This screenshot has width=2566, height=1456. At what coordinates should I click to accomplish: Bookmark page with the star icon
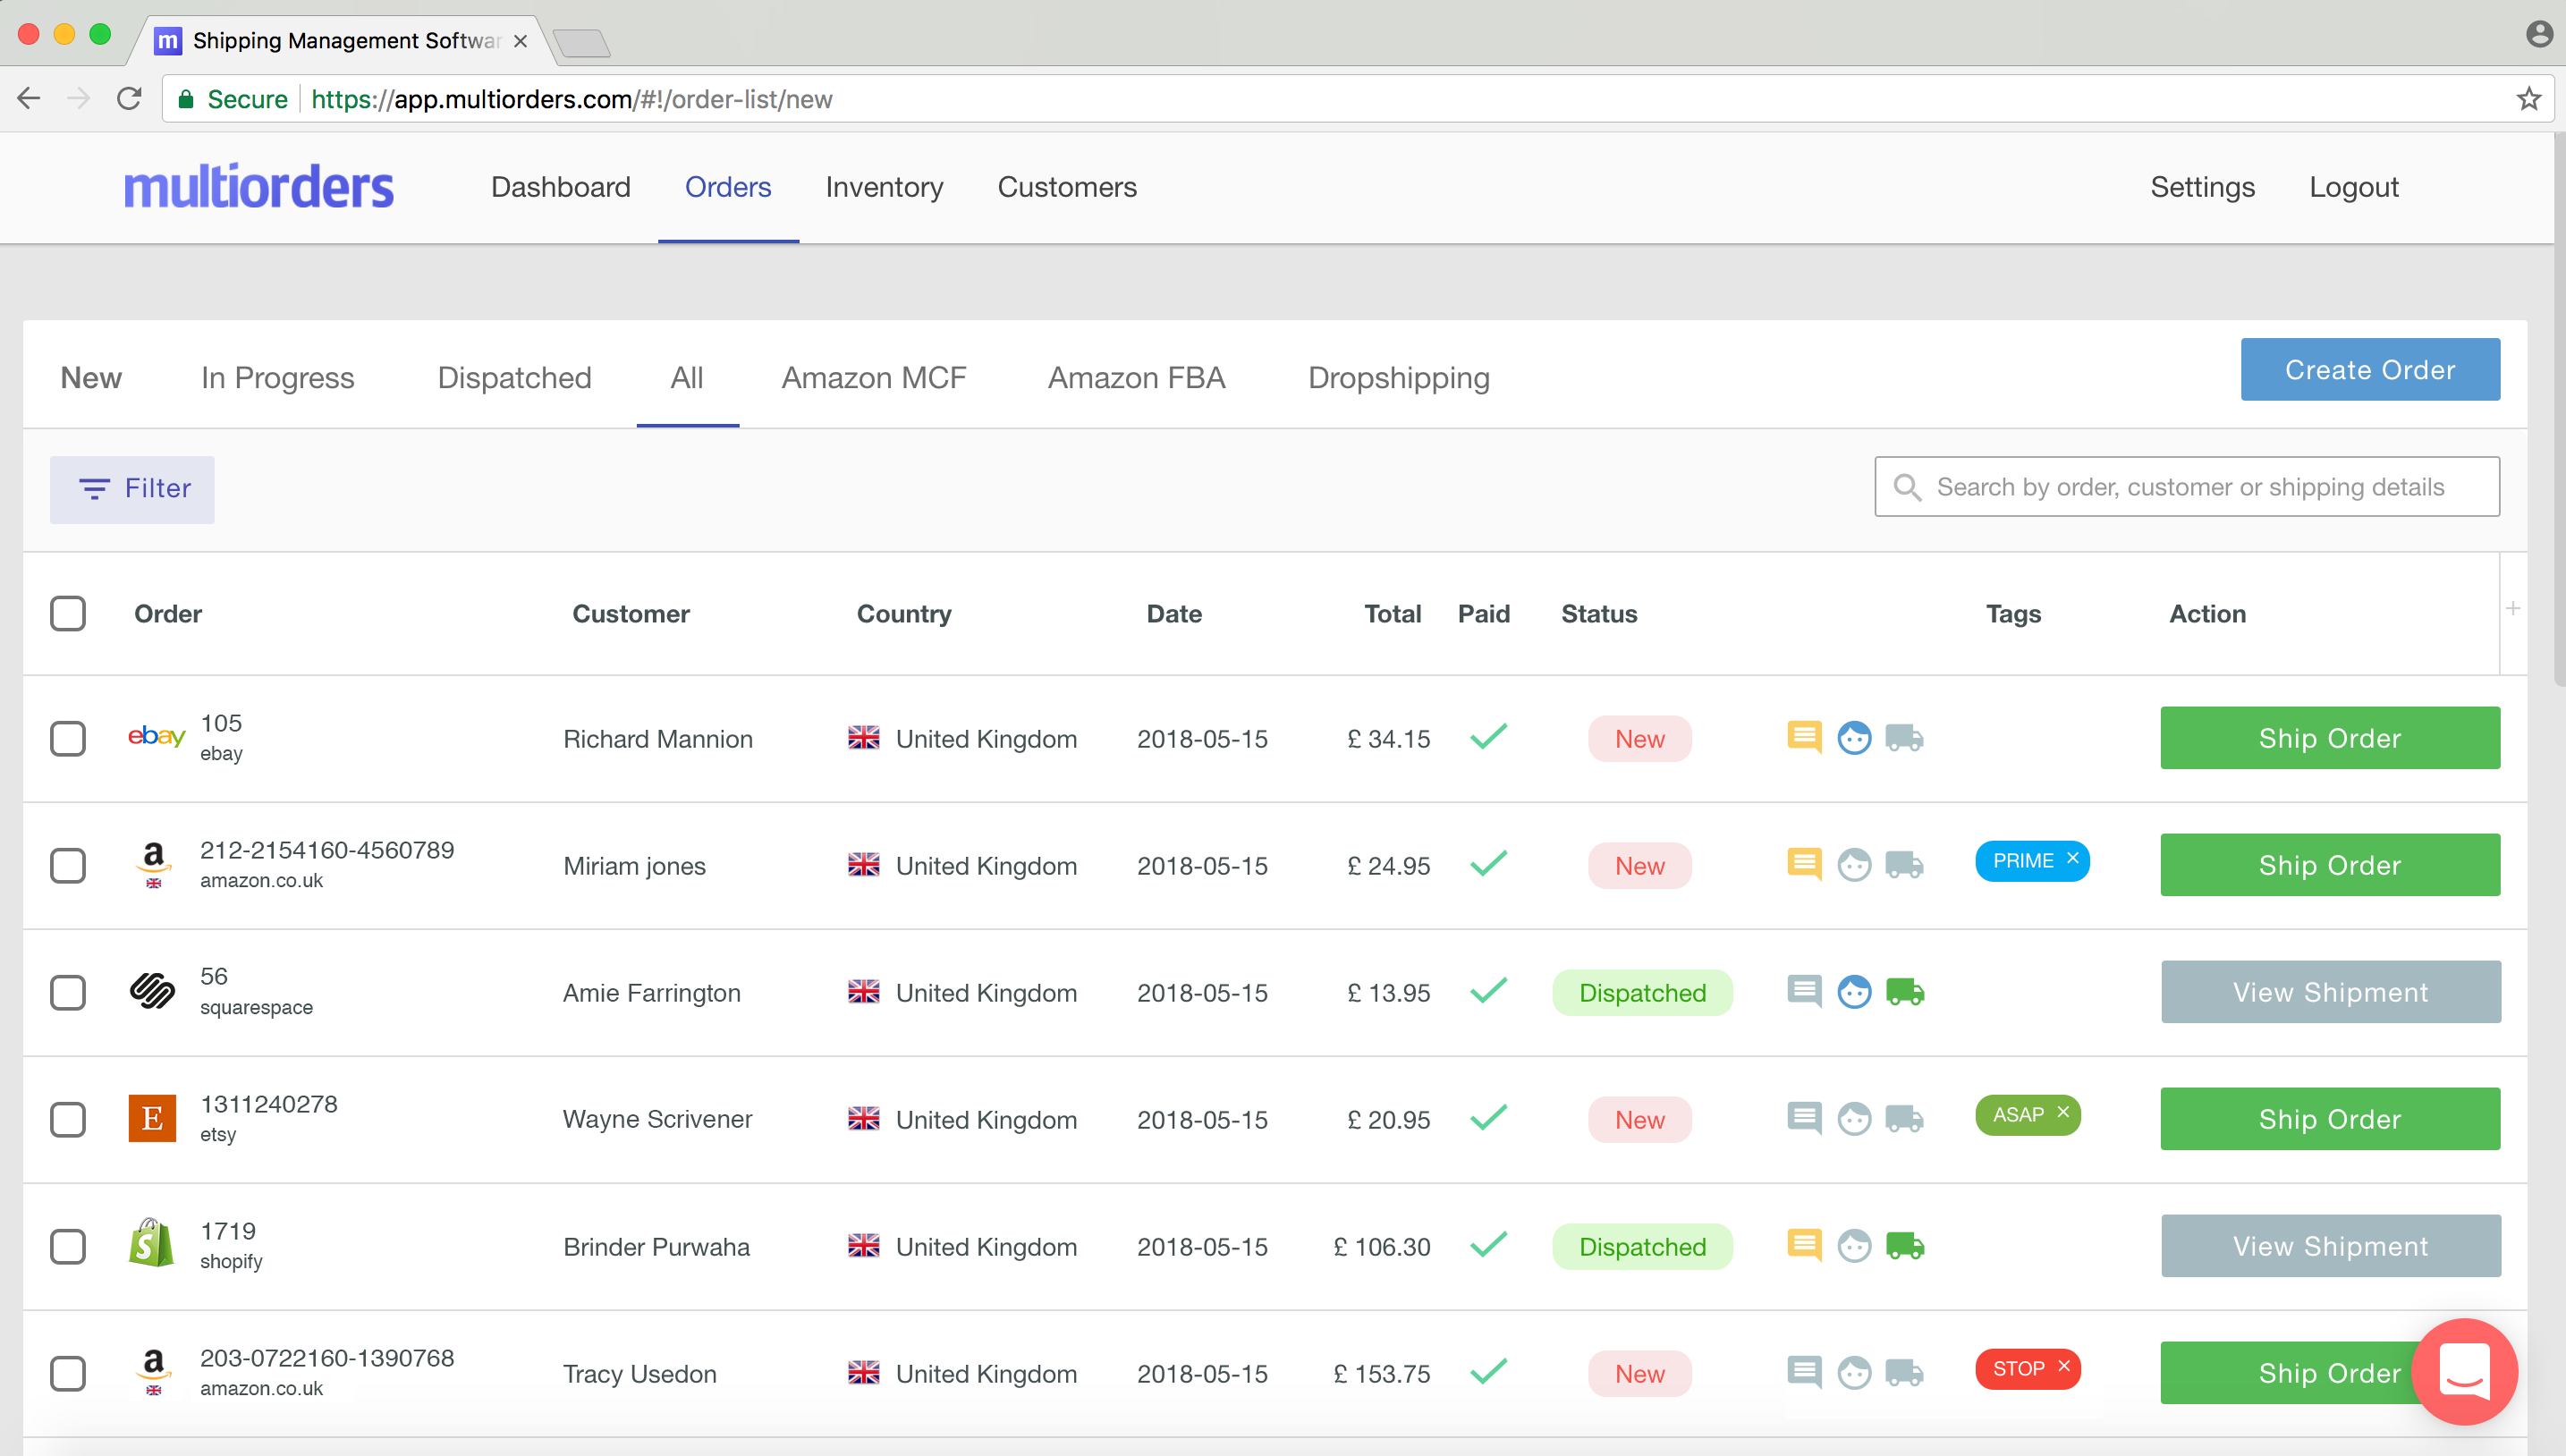tap(2528, 99)
